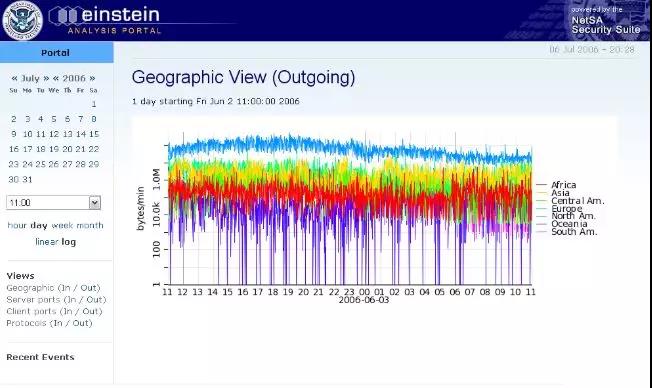Switch scale to log
The width and height of the screenshot is (652, 388).
69,242
